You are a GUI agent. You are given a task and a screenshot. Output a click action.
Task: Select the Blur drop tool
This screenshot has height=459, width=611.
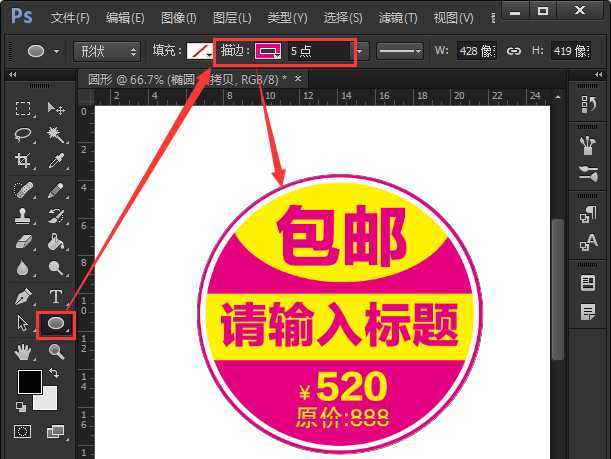tap(23, 268)
